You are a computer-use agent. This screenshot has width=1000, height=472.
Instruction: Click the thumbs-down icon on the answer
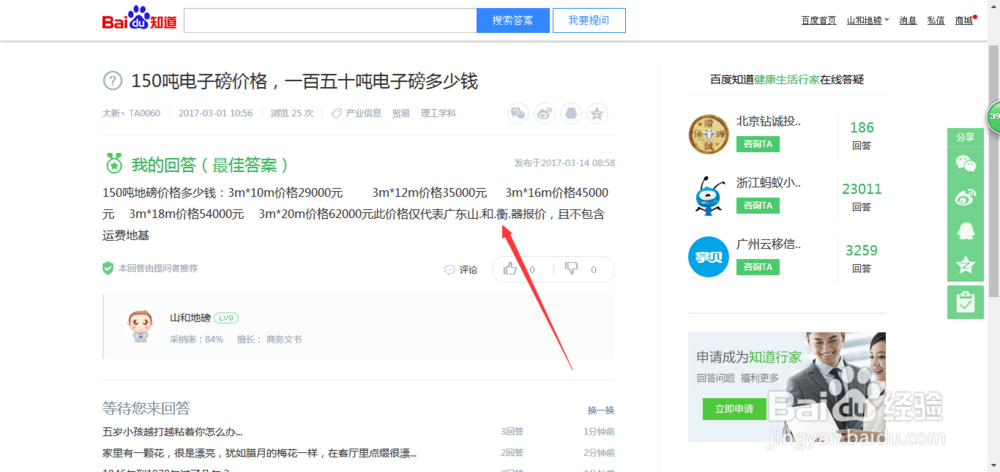[571, 269]
